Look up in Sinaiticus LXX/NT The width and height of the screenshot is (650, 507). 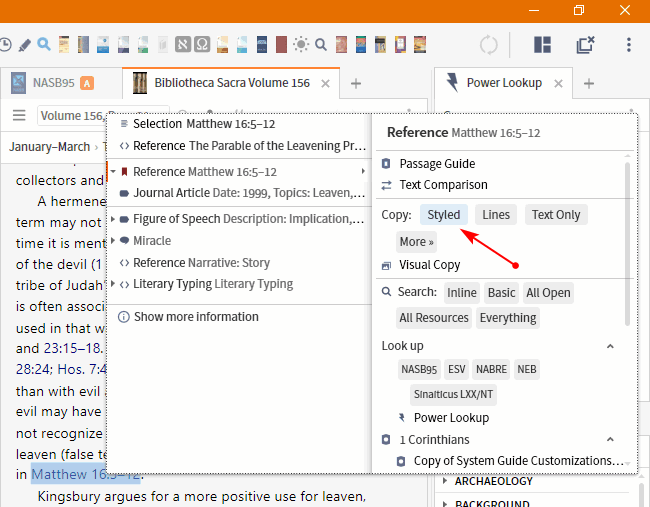(453, 394)
